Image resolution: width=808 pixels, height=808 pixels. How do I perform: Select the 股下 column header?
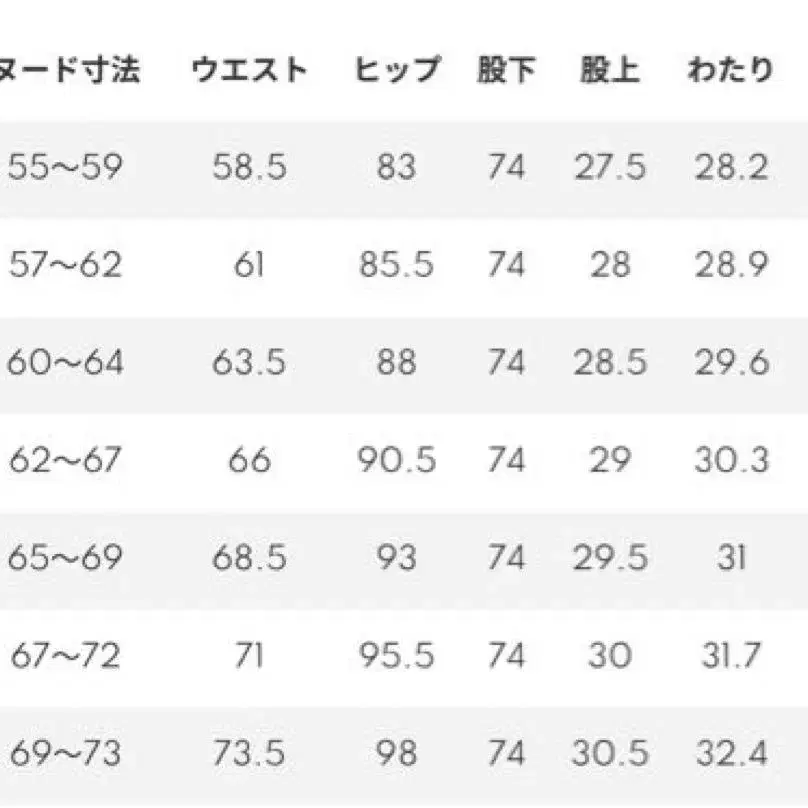coord(506,71)
